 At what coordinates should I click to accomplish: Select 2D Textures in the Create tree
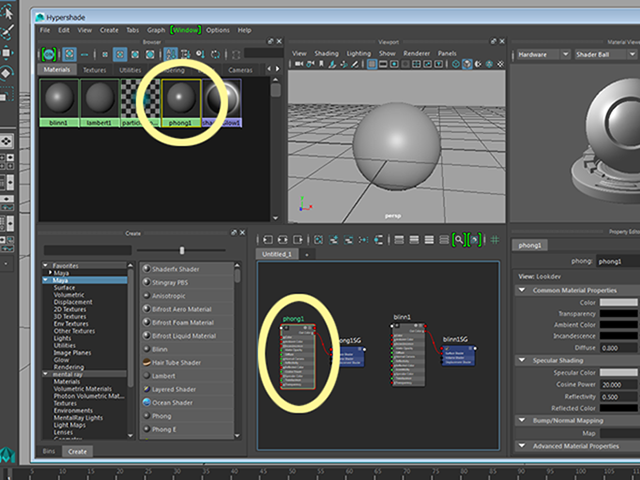[70, 309]
